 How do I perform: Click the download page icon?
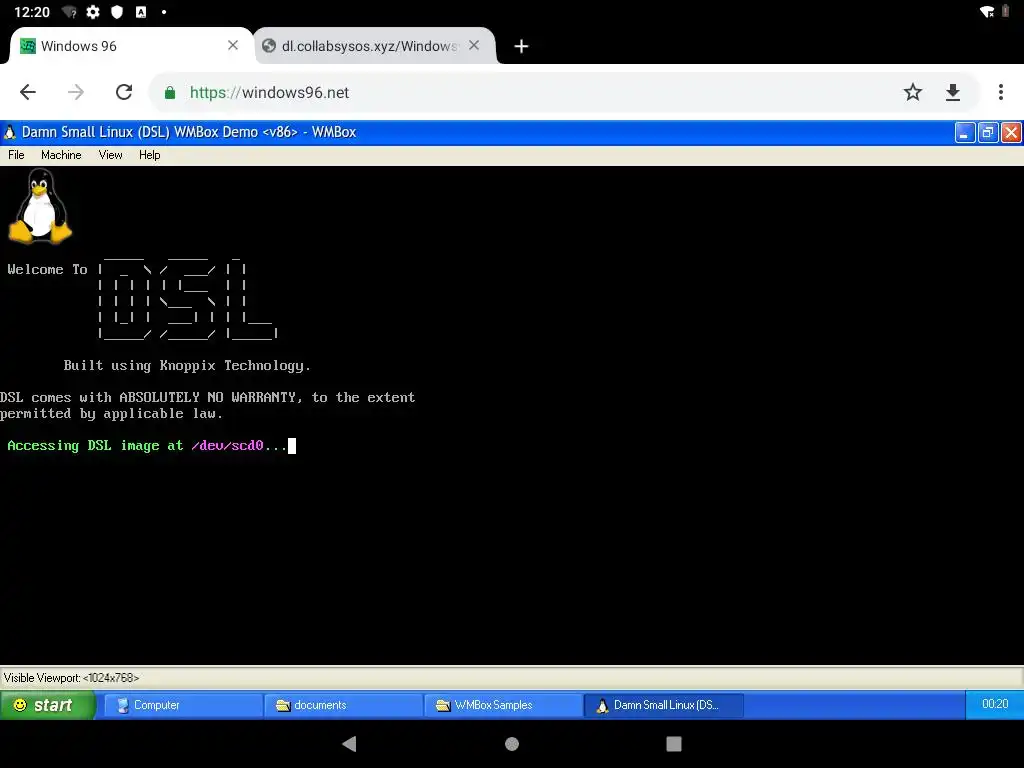(x=953, y=92)
